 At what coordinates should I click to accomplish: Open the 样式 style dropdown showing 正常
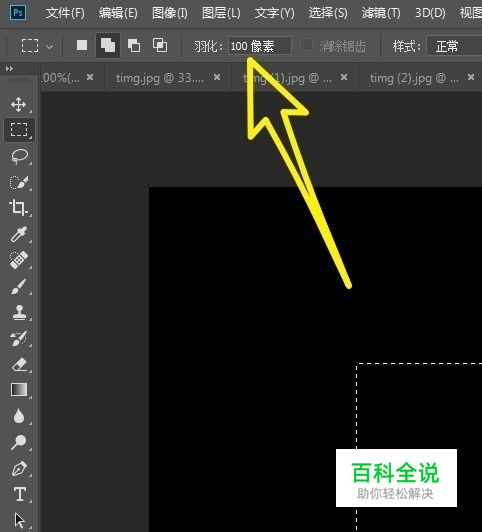(x=454, y=46)
